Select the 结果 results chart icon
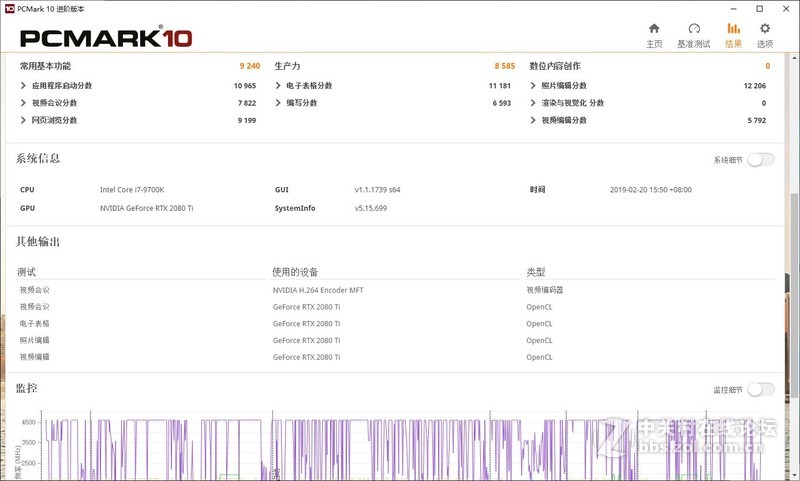The height and width of the screenshot is (481, 800). [733, 28]
